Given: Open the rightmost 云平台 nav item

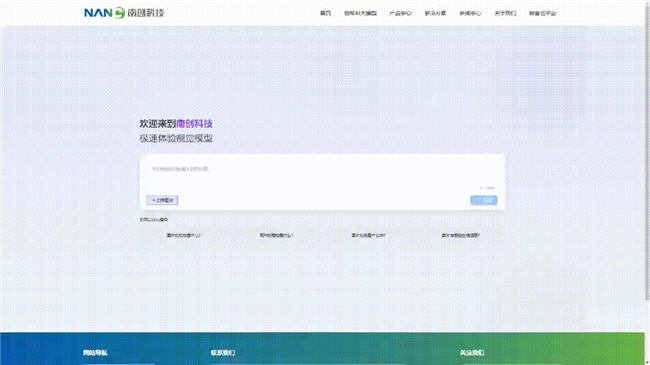Looking at the screenshot, I should [x=542, y=13].
